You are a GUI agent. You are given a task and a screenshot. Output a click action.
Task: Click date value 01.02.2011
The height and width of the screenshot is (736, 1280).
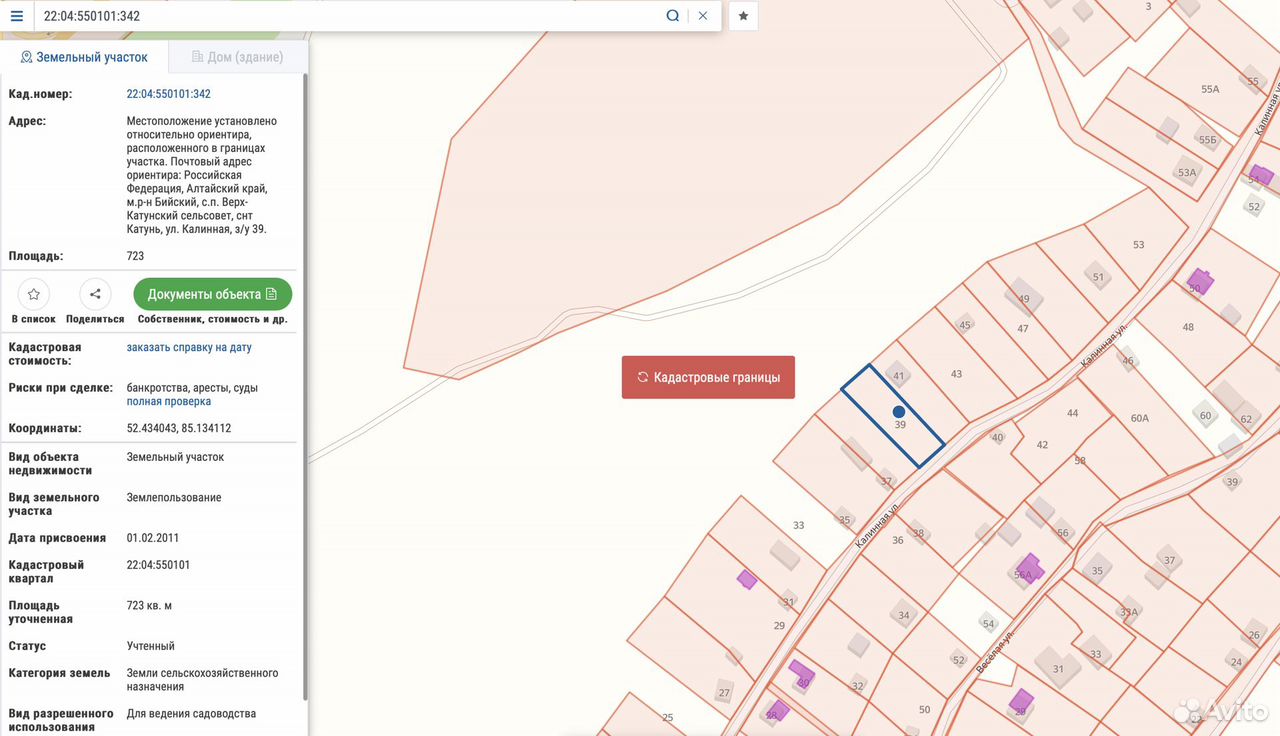(x=153, y=538)
